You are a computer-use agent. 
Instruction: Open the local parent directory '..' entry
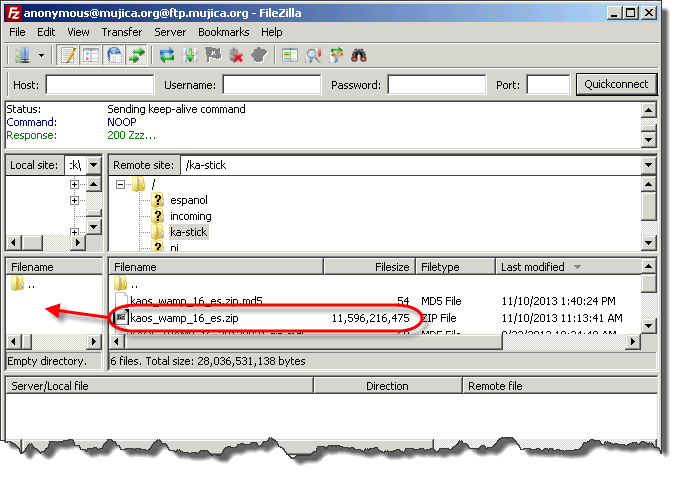click(23, 284)
